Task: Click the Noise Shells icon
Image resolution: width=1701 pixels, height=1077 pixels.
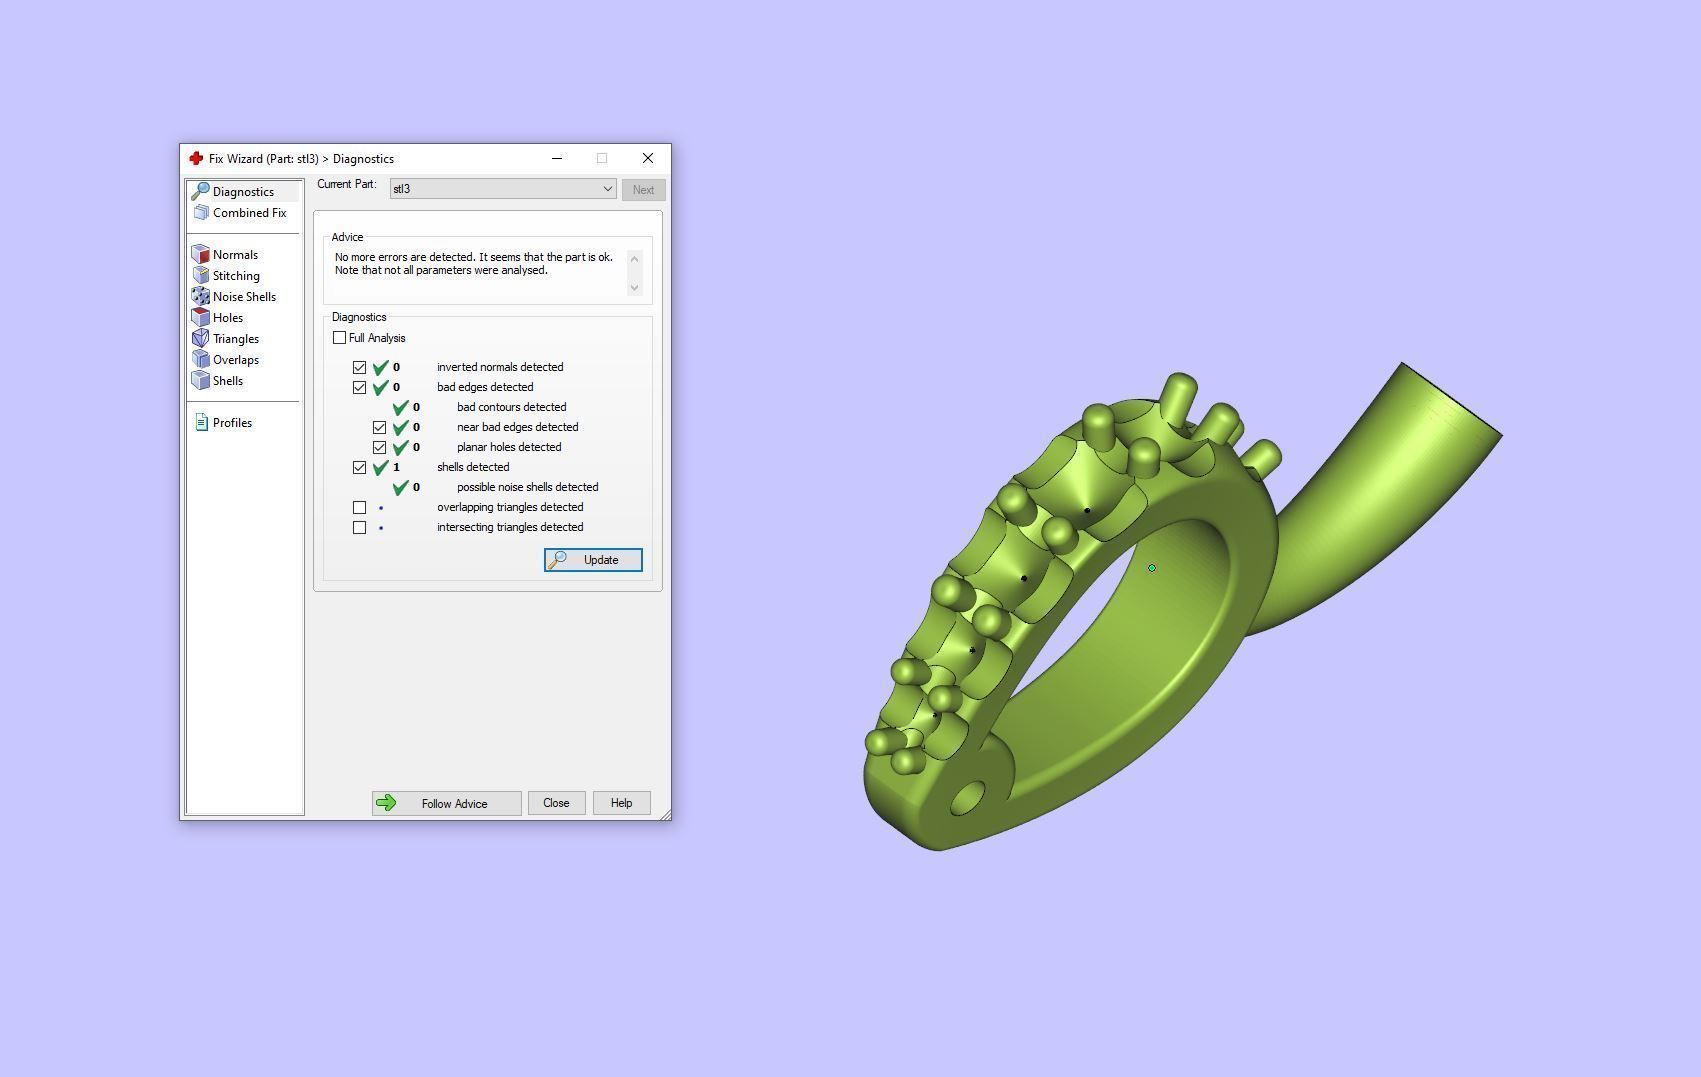Action: click(x=201, y=296)
